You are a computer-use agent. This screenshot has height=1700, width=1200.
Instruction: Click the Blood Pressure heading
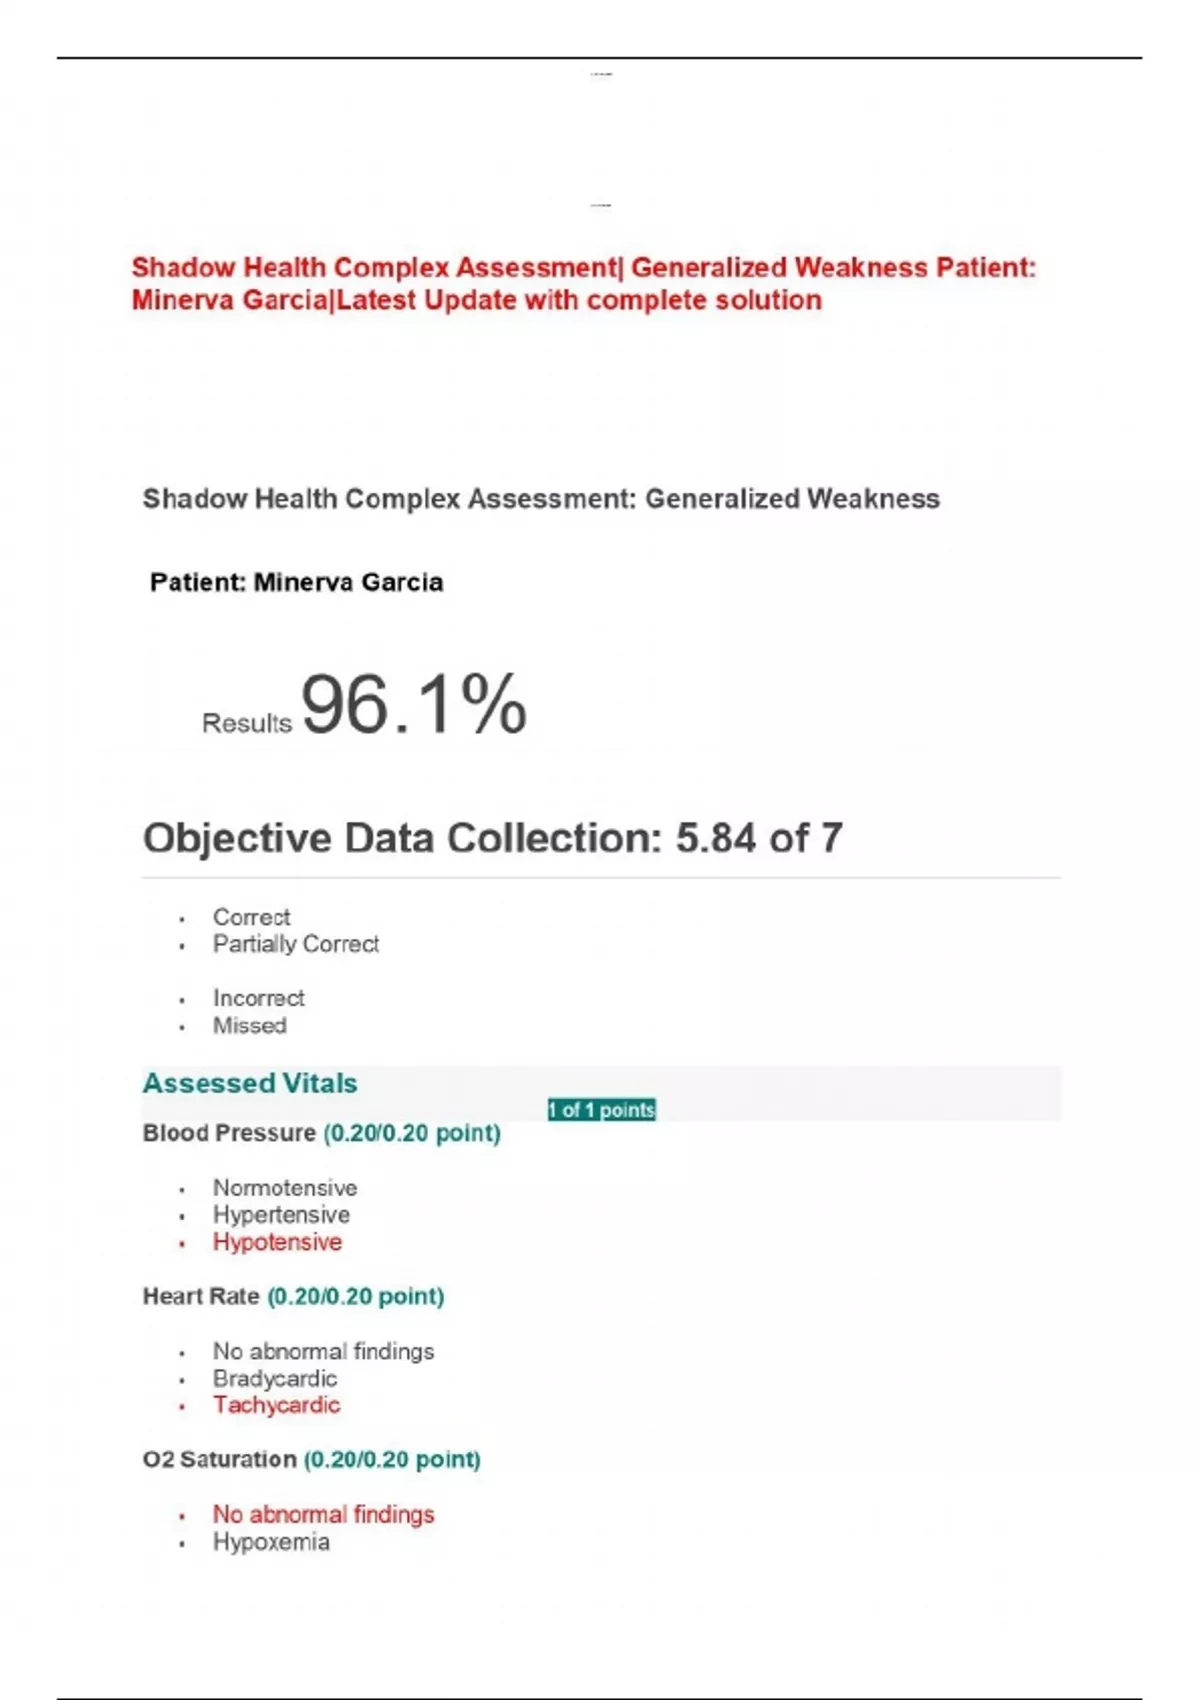(x=229, y=1133)
